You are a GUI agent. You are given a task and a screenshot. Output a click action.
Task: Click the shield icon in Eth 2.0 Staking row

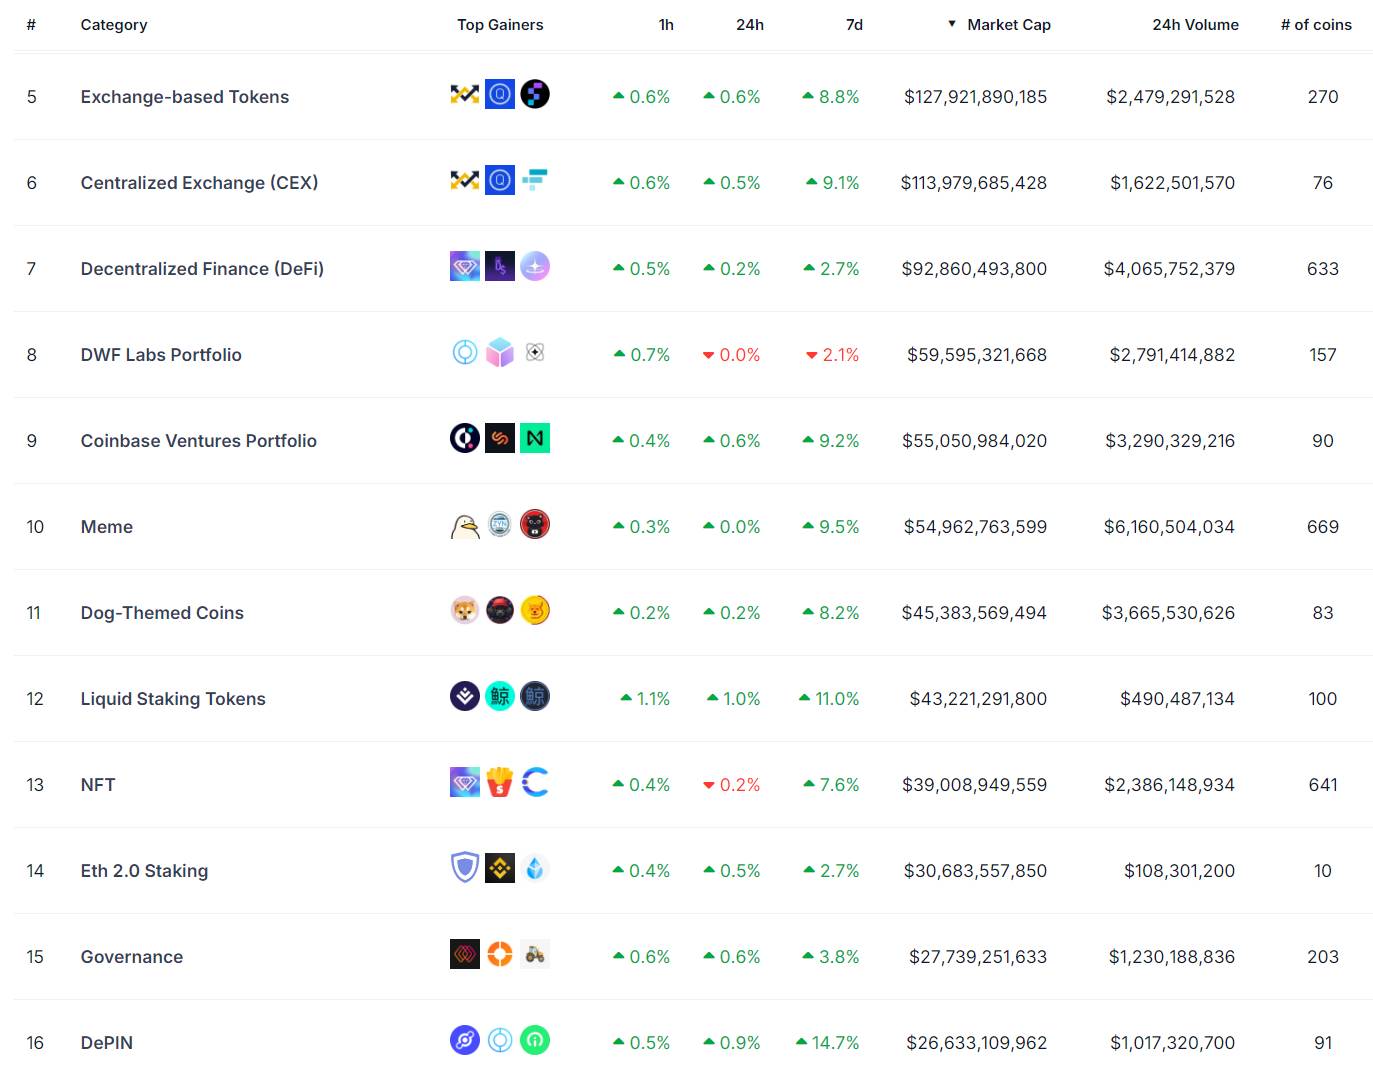point(465,869)
